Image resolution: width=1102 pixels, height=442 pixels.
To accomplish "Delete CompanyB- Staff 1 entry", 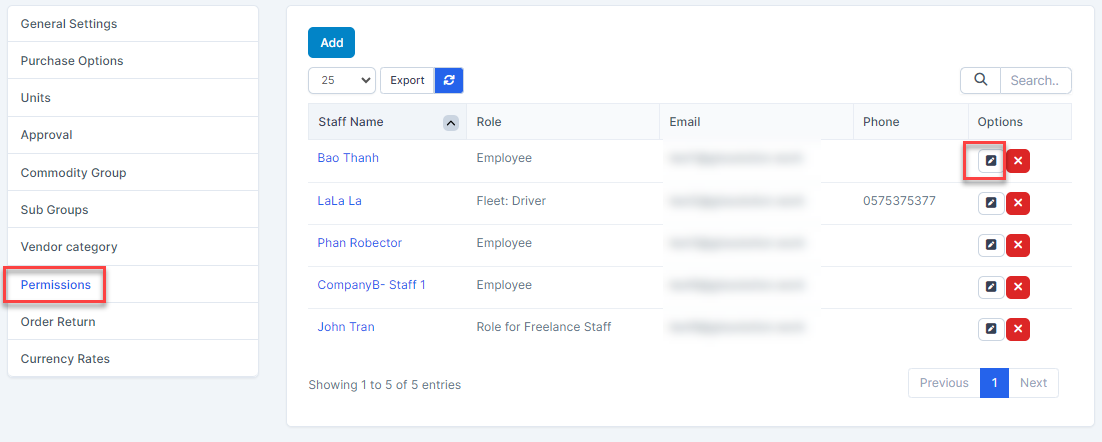I will click(x=1018, y=287).
